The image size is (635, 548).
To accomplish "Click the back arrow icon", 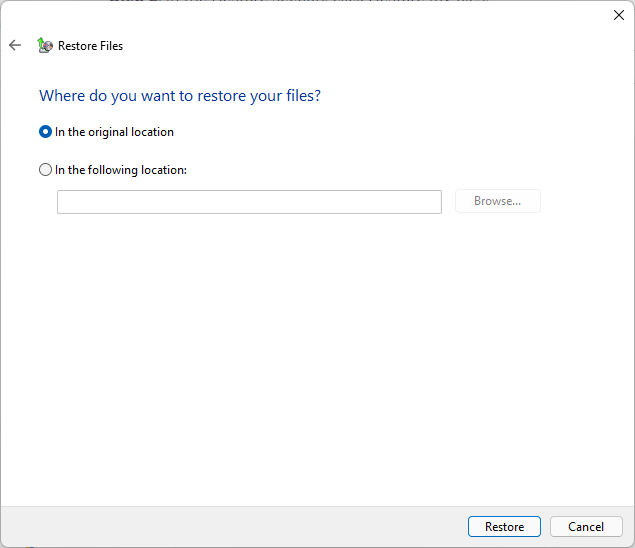I will point(15,45).
